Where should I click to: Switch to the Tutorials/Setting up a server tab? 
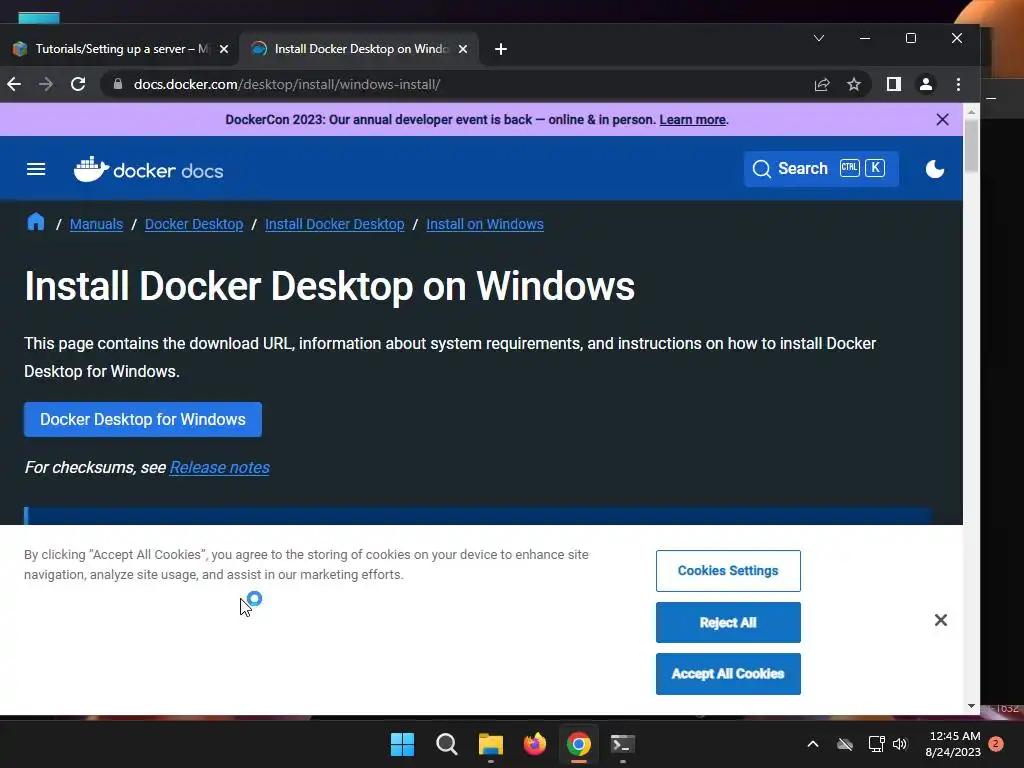tap(122, 49)
